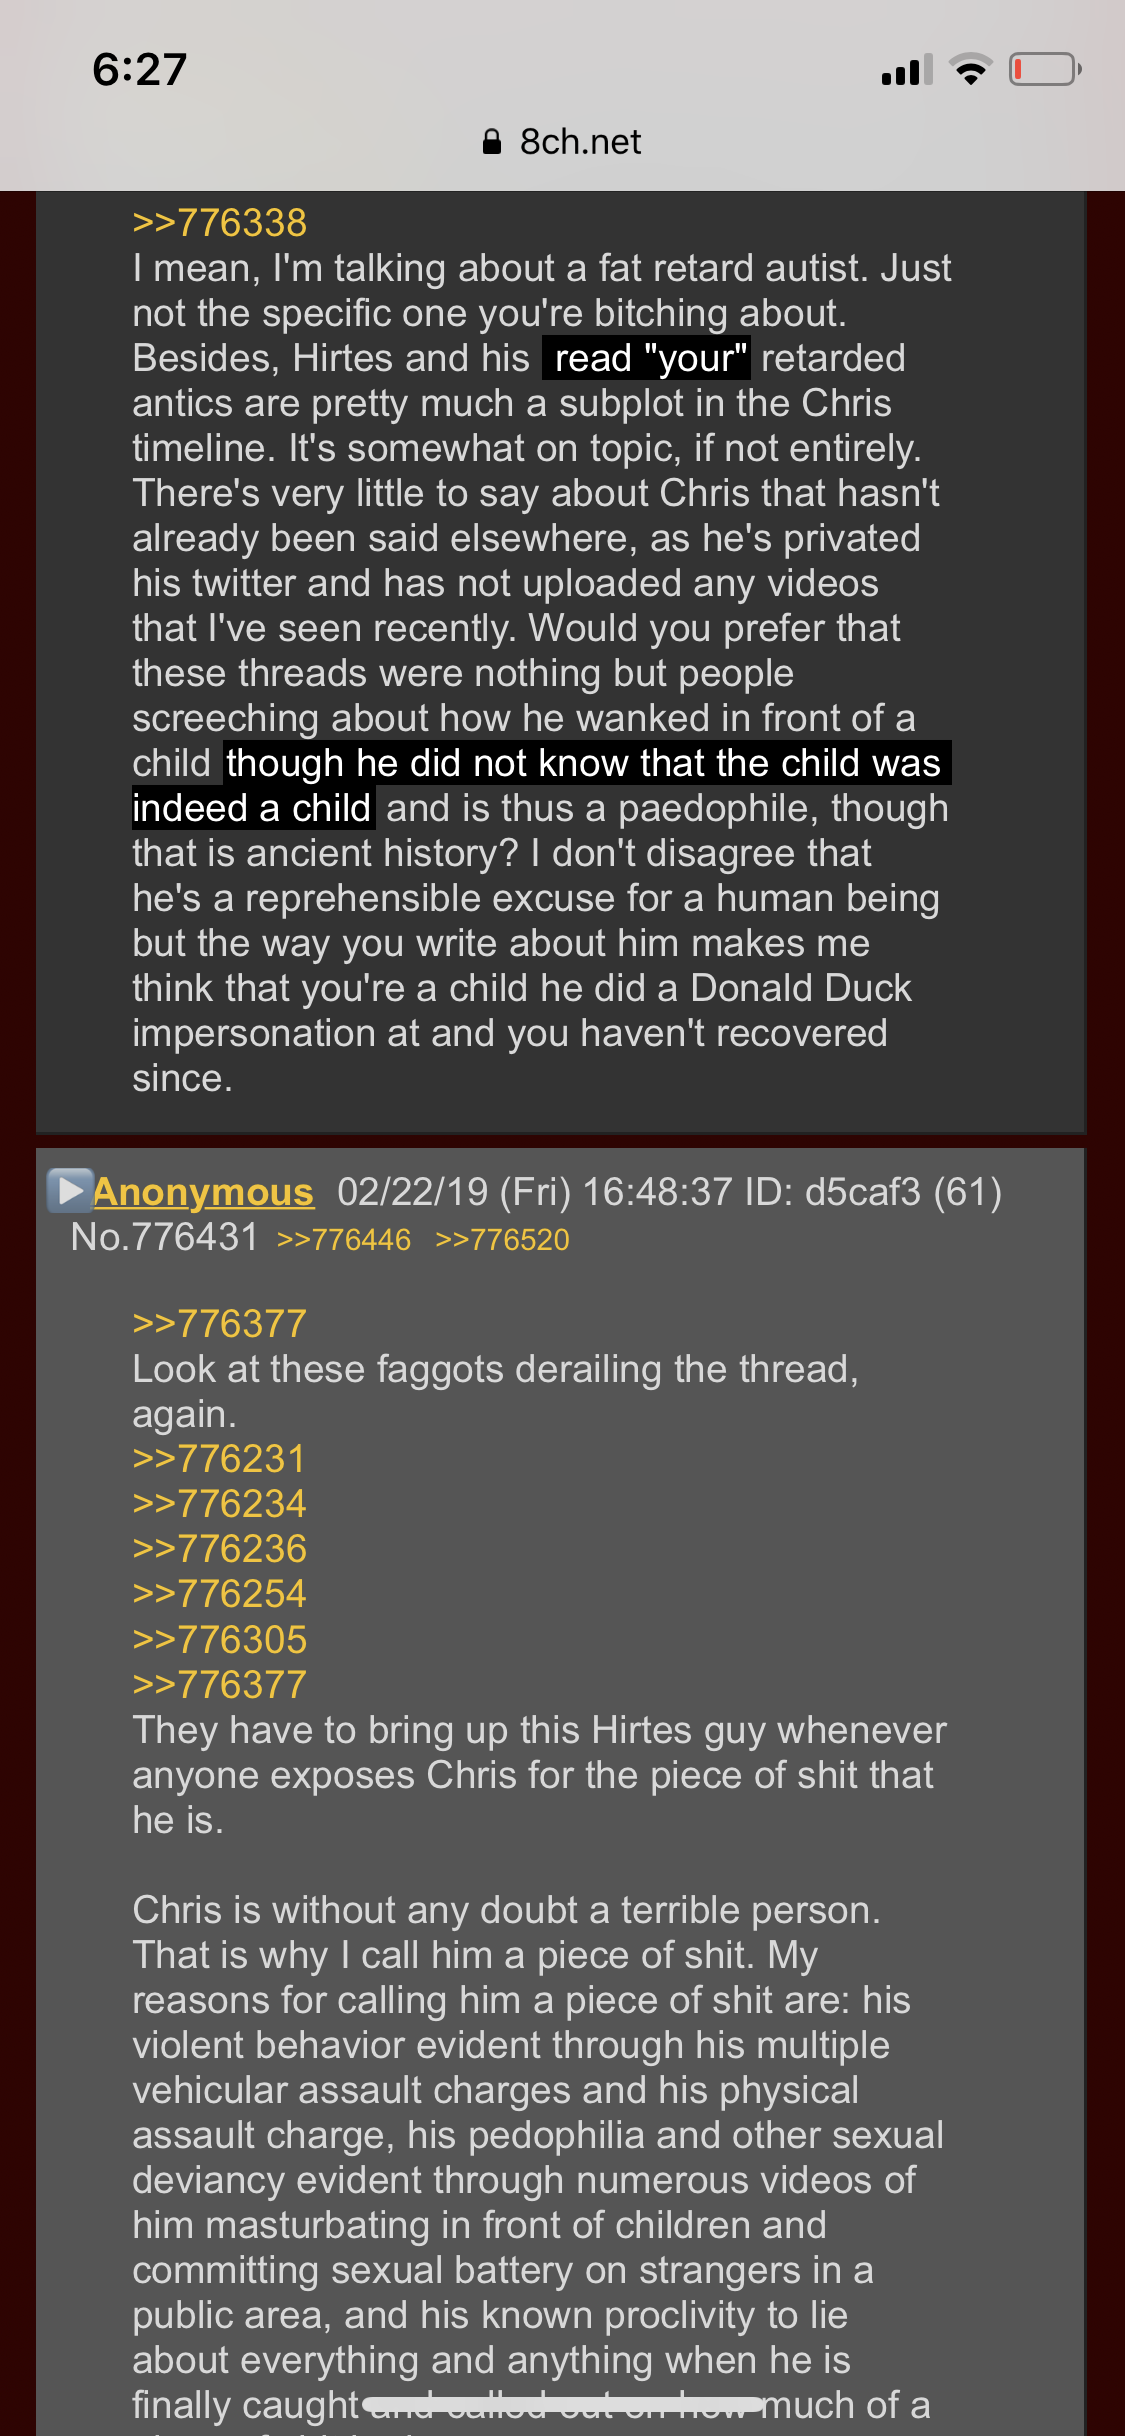Open second >>776377 quote link
1125x2436 pixels.
coord(219,1685)
